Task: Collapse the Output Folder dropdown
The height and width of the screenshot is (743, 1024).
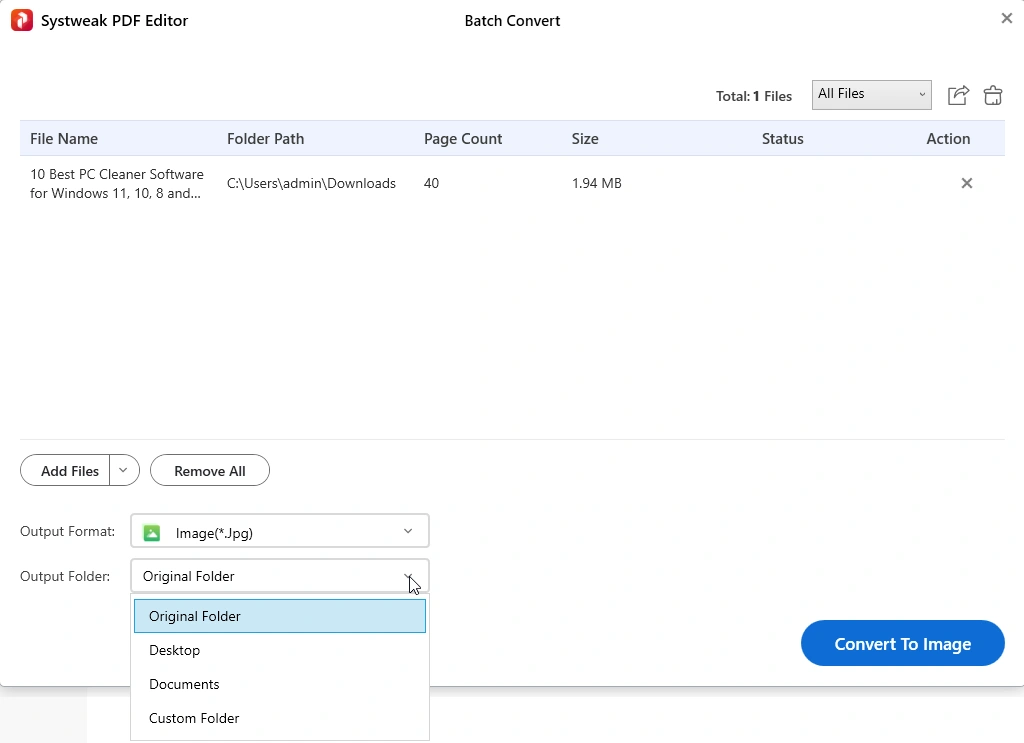Action: (x=280, y=576)
